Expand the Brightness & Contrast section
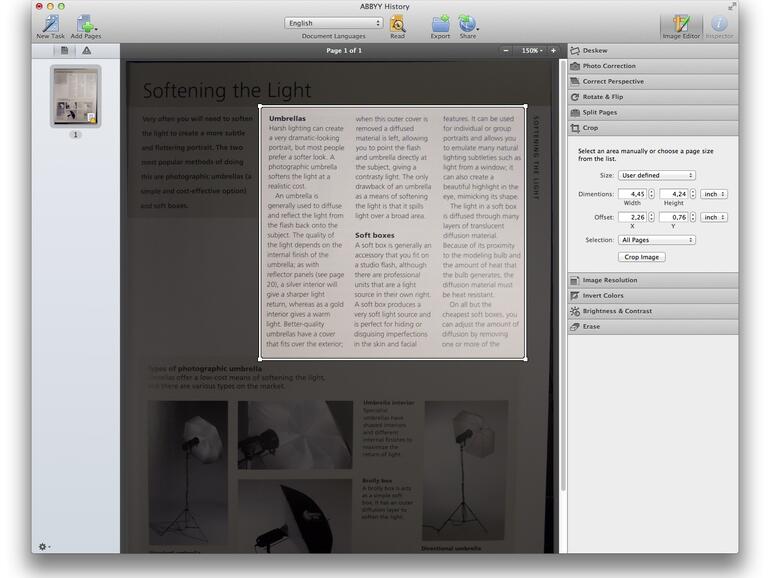The height and width of the screenshot is (578, 770). pos(653,311)
